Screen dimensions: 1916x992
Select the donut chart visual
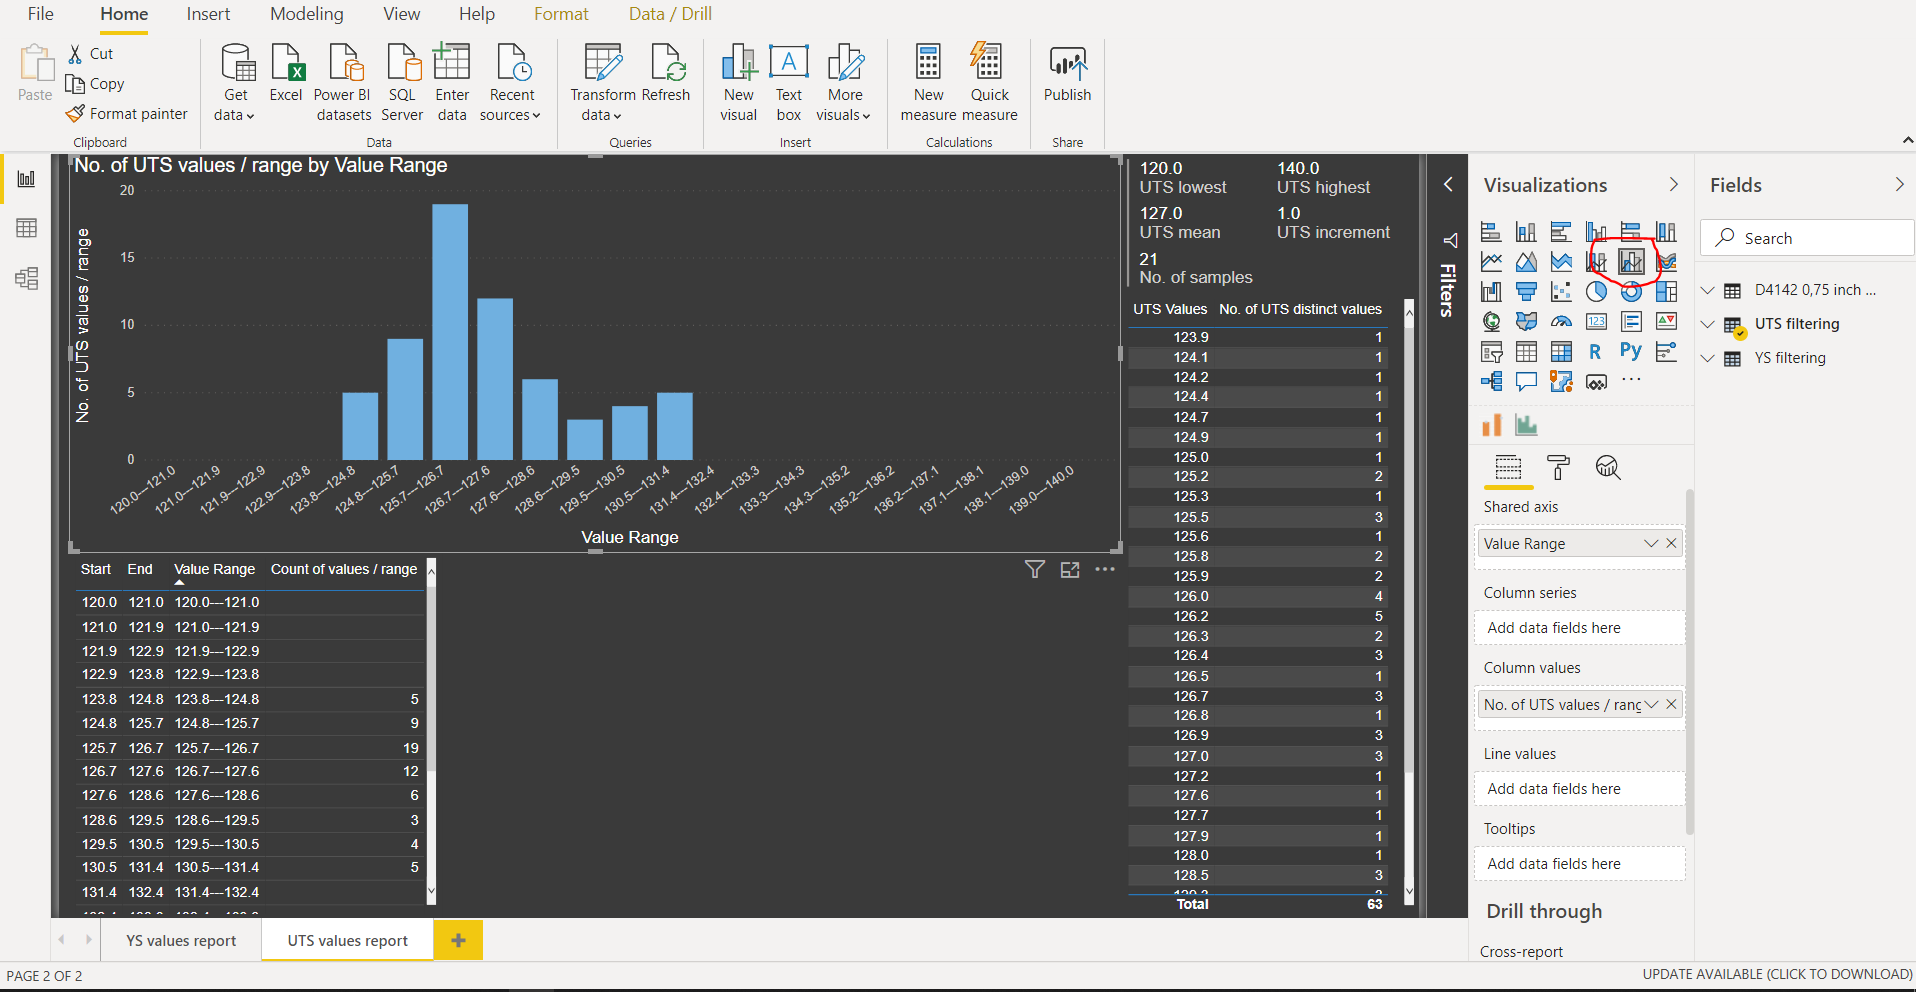(x=1631, y=292)
